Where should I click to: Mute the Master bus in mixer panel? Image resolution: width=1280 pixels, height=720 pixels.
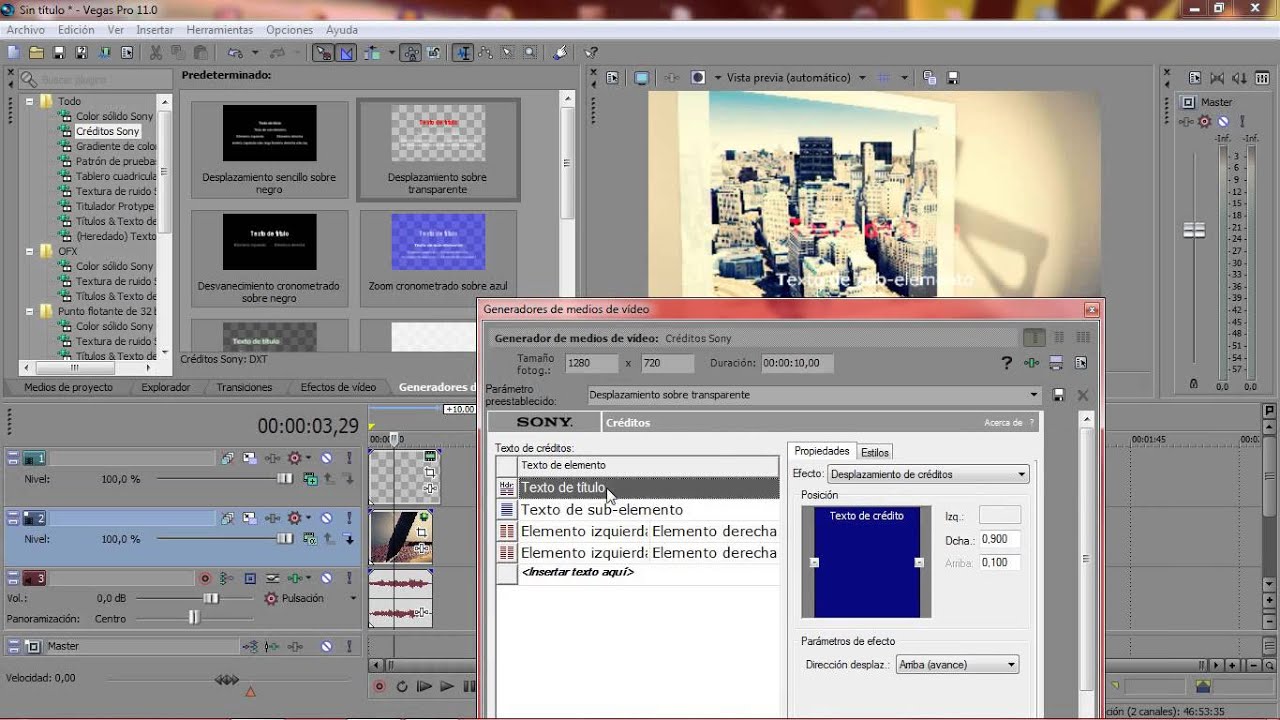tap(1223, 121)
